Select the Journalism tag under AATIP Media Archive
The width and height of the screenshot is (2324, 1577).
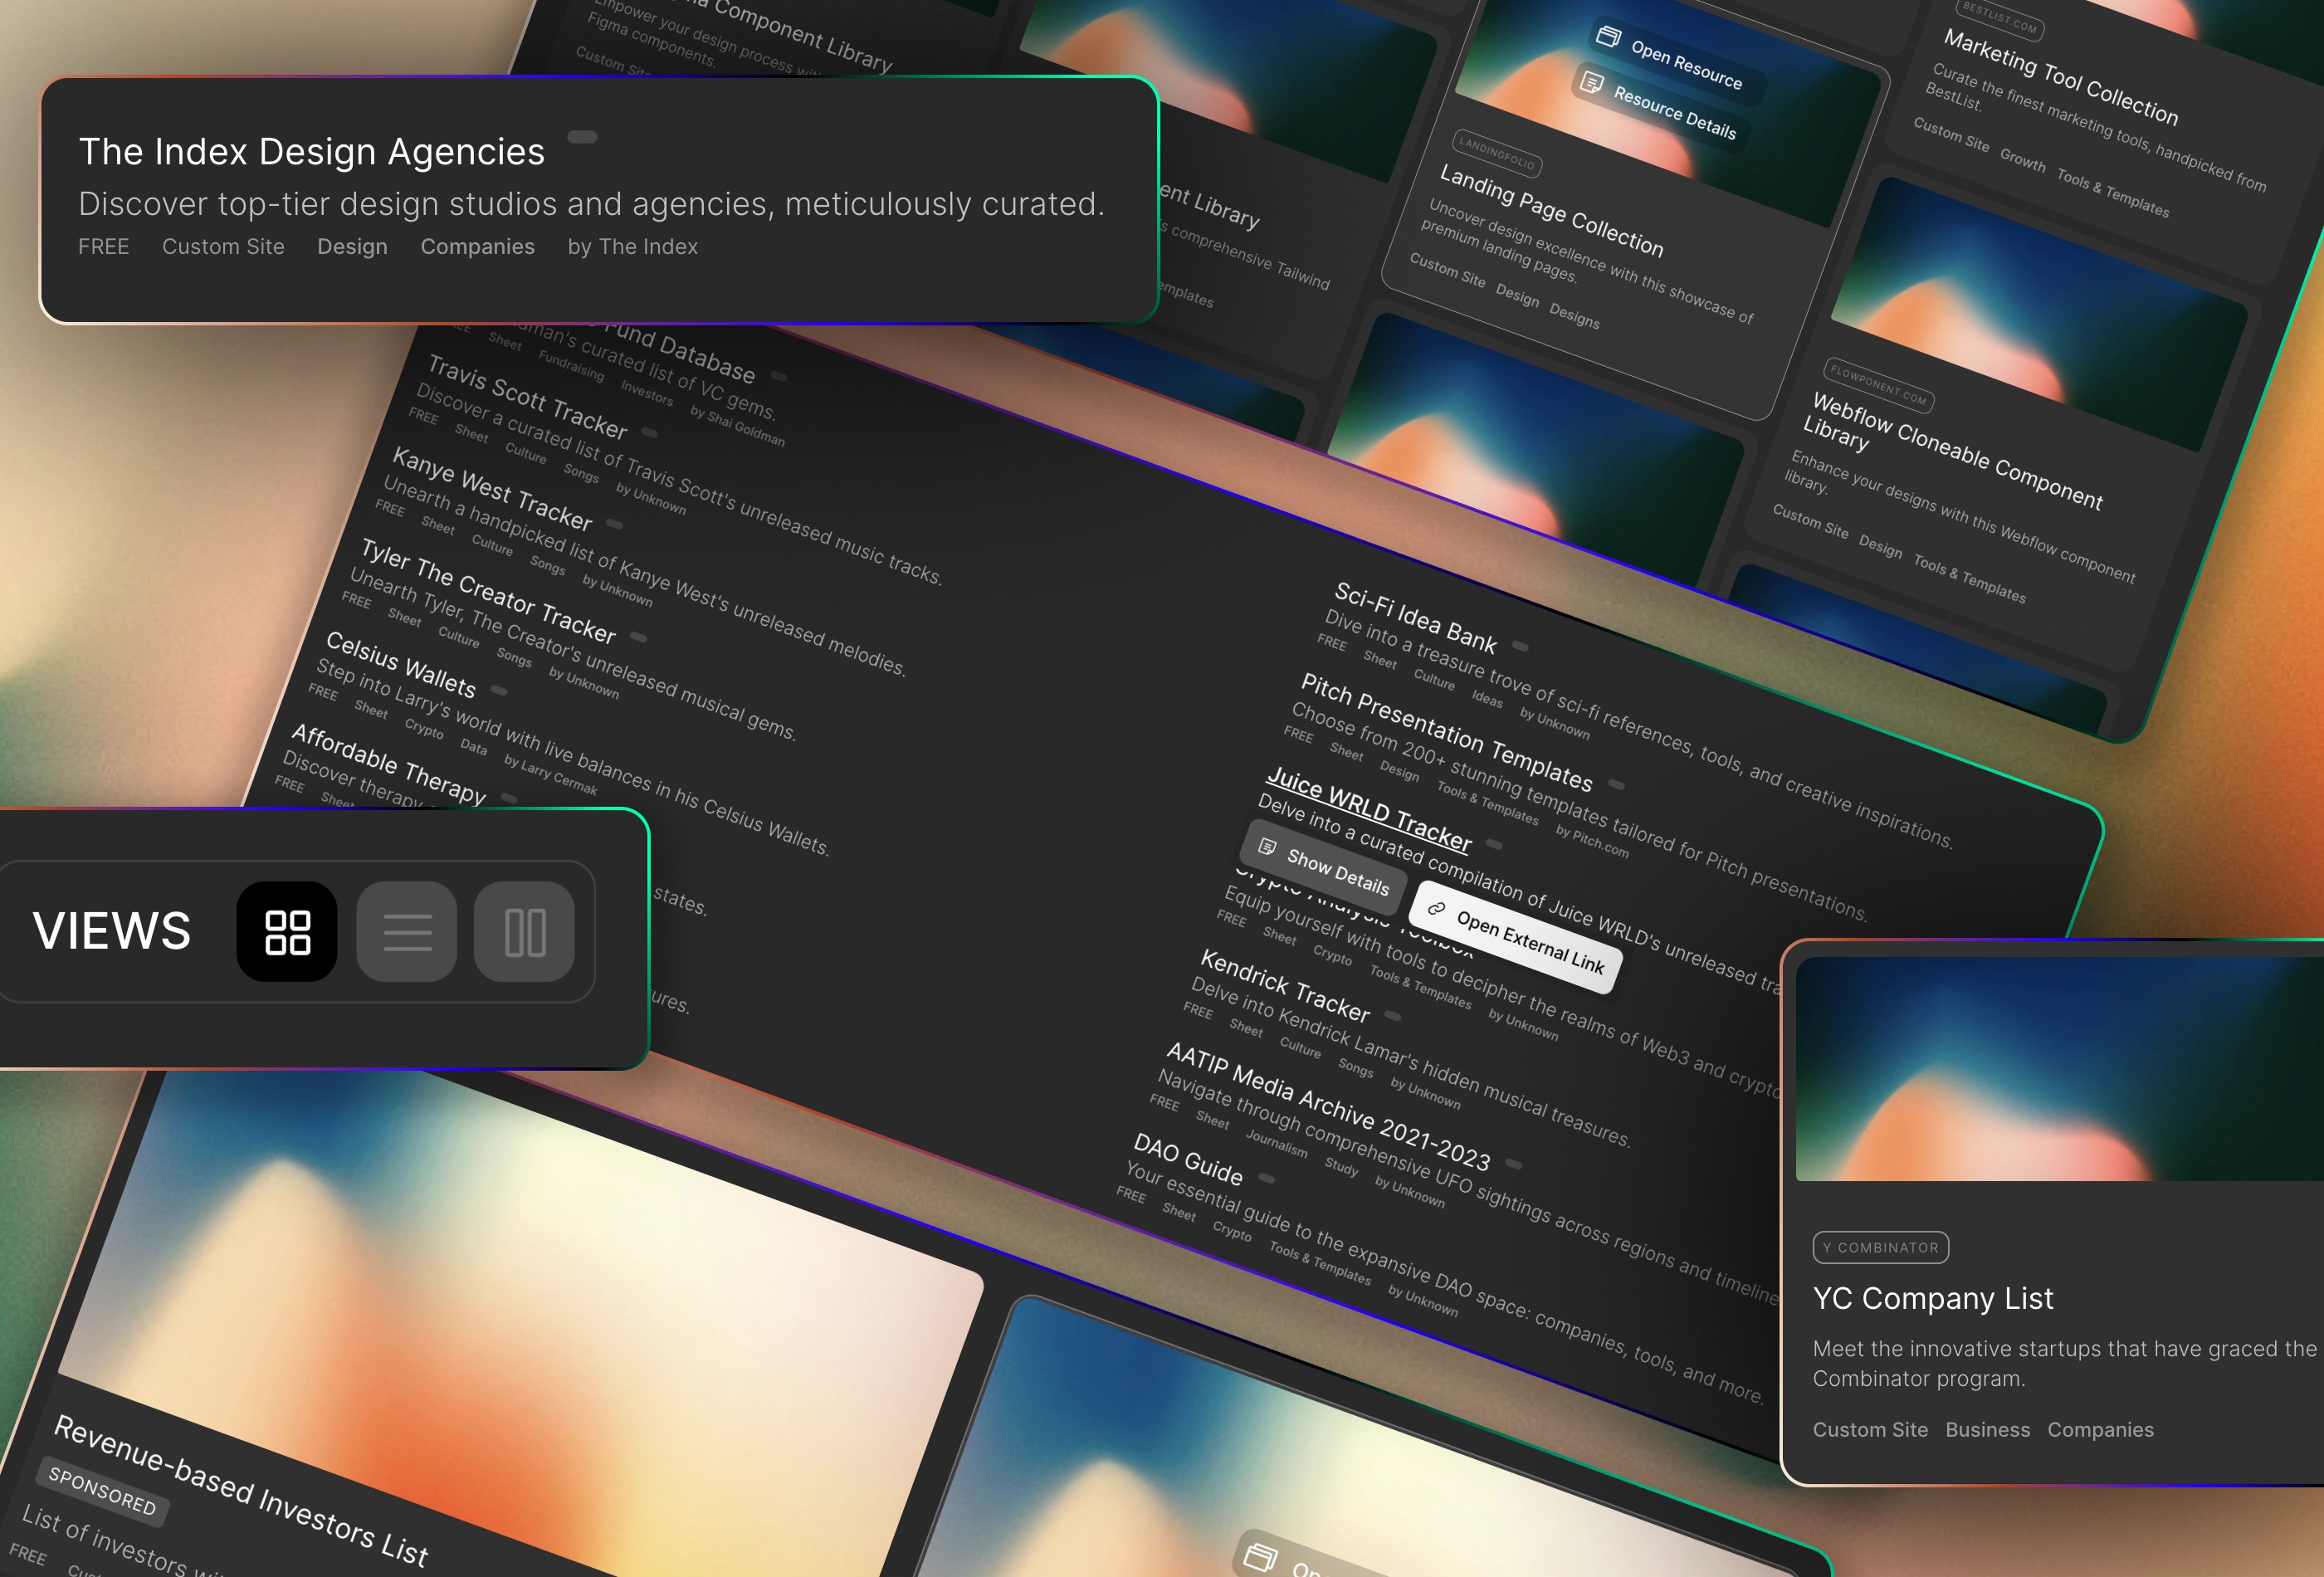1277,1143
